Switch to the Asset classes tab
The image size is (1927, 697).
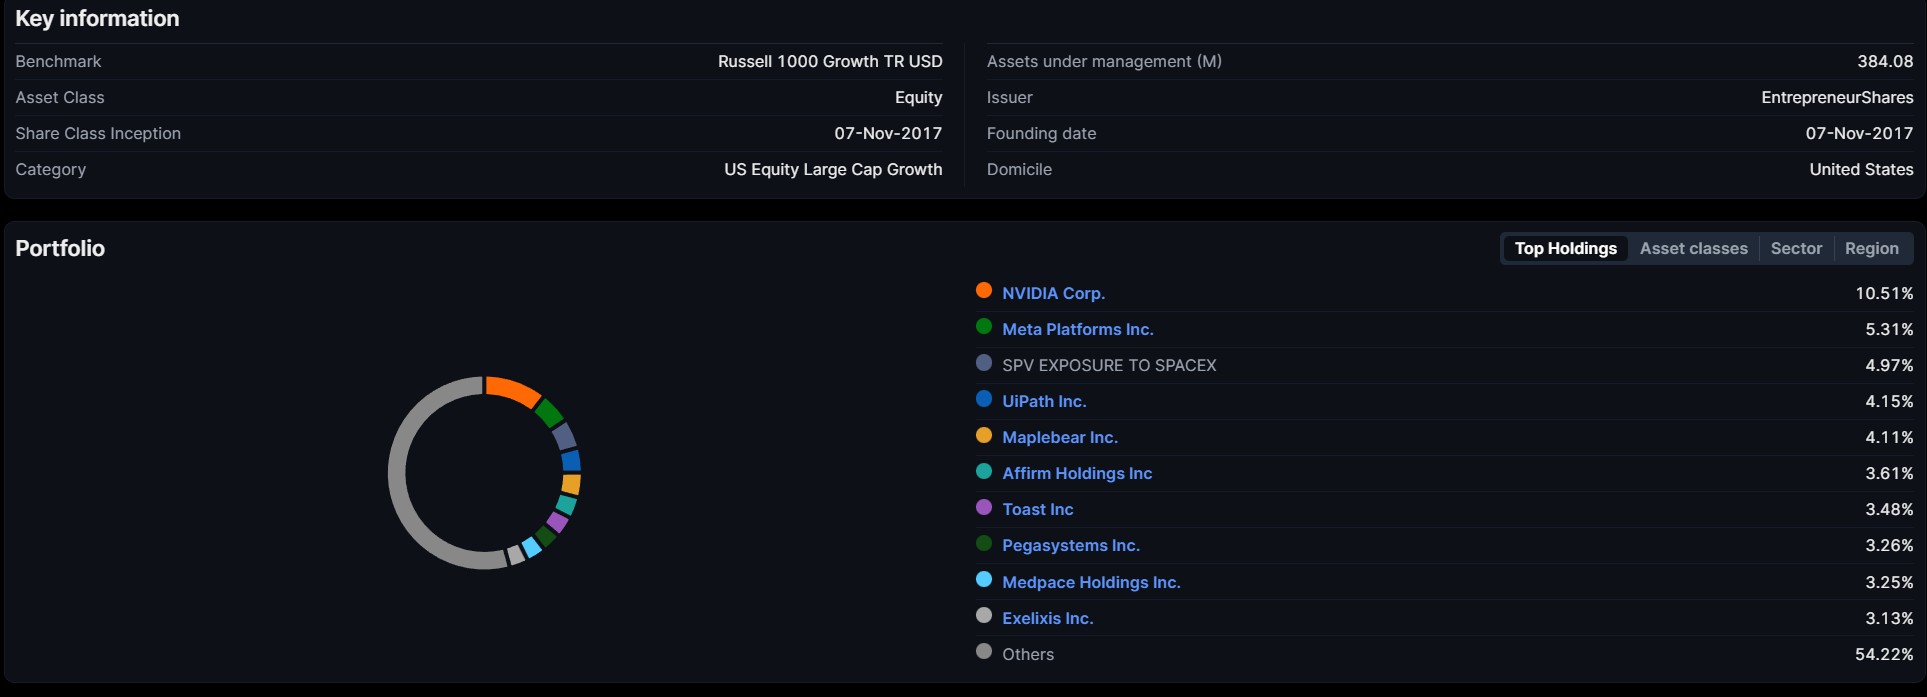1693,248
